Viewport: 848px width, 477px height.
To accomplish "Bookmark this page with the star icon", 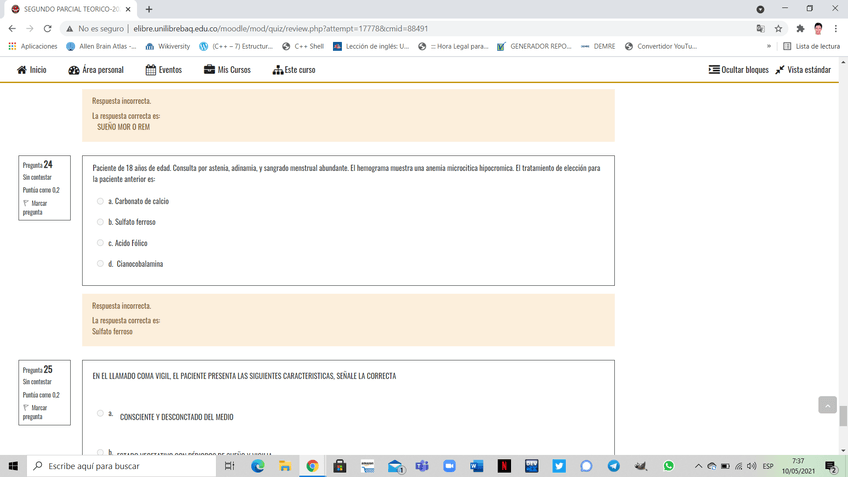I will pyautogui.click(x=779, y=29).
